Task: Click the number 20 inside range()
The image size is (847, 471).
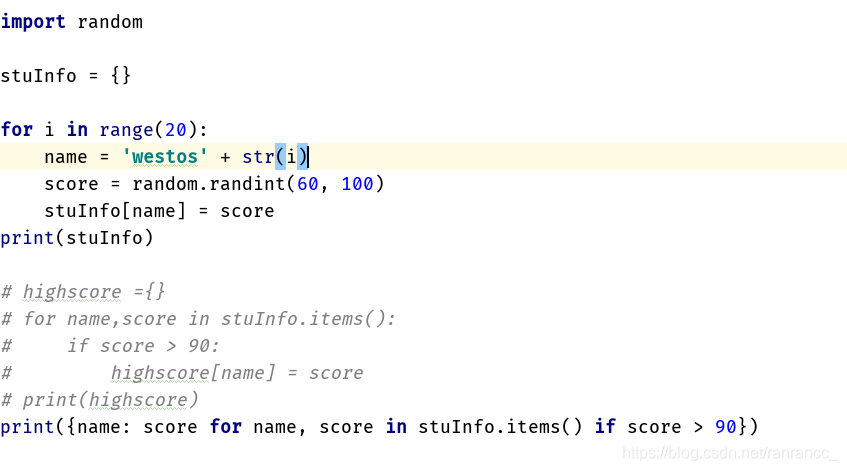Action: [176, 130]
